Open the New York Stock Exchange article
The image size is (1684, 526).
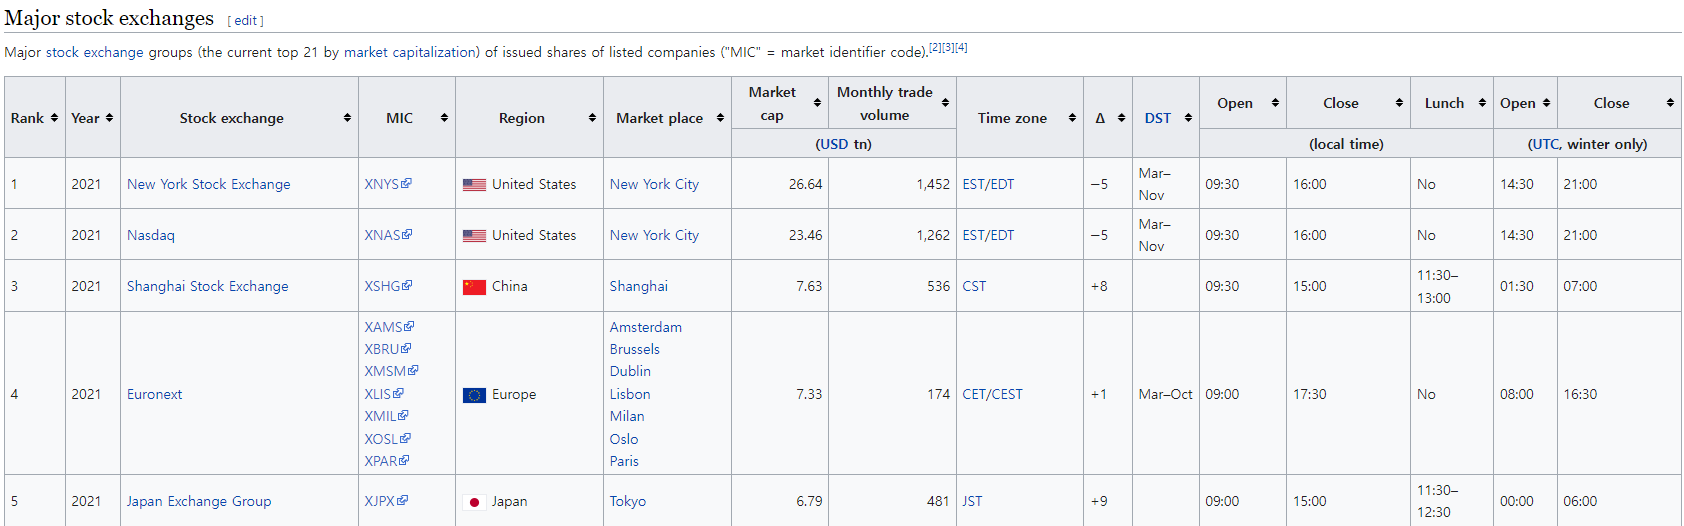[209, 184]
